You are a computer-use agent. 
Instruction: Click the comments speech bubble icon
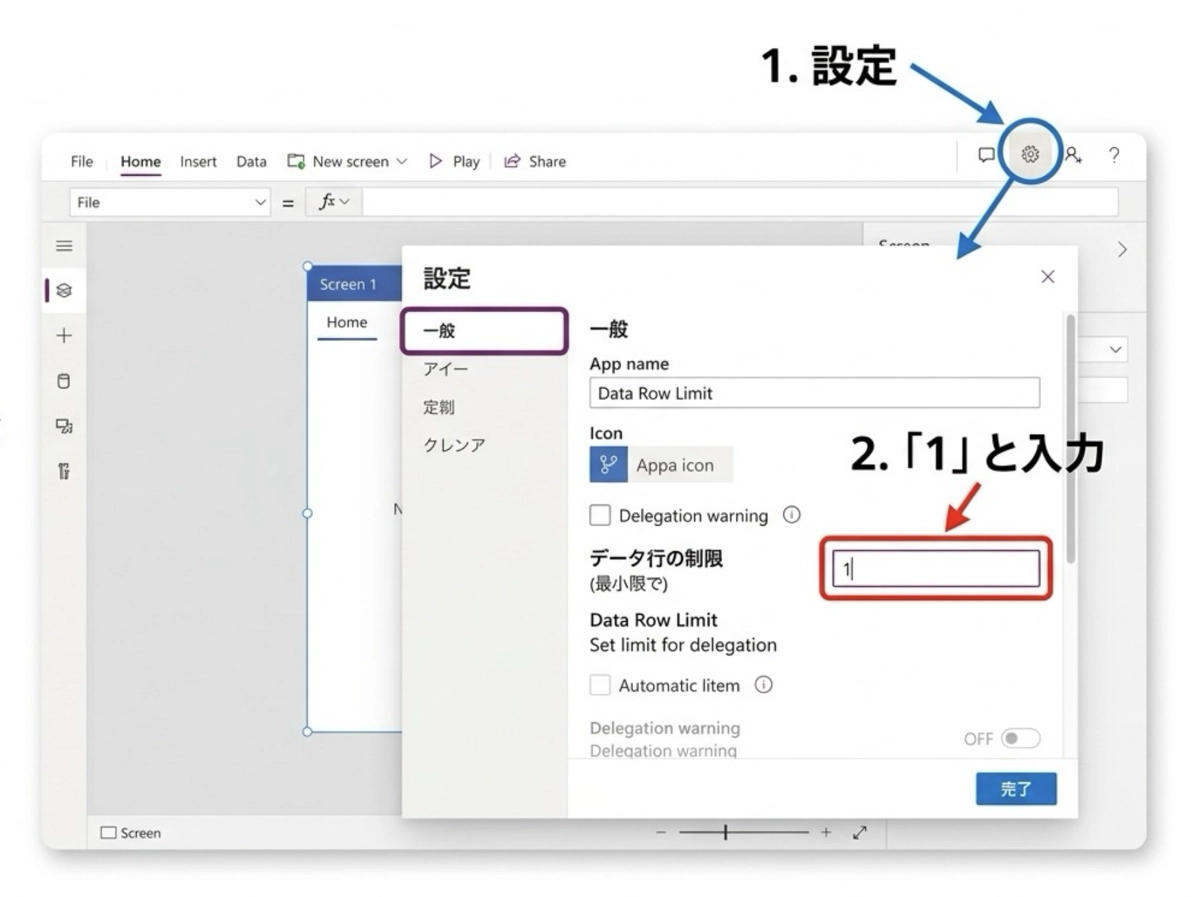tap(986, 155)
